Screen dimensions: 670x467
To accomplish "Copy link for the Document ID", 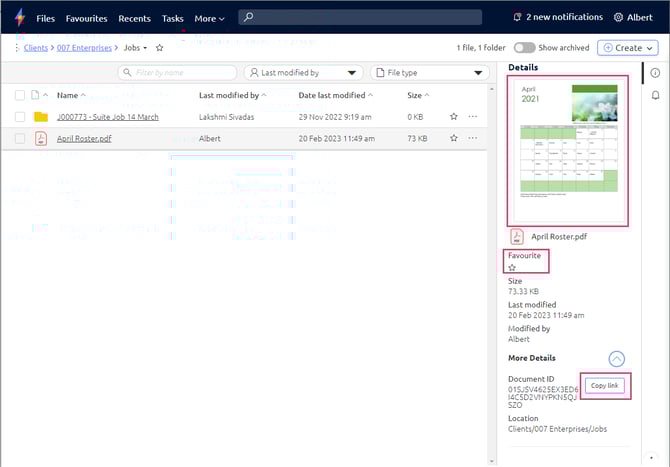I will 604,385.
